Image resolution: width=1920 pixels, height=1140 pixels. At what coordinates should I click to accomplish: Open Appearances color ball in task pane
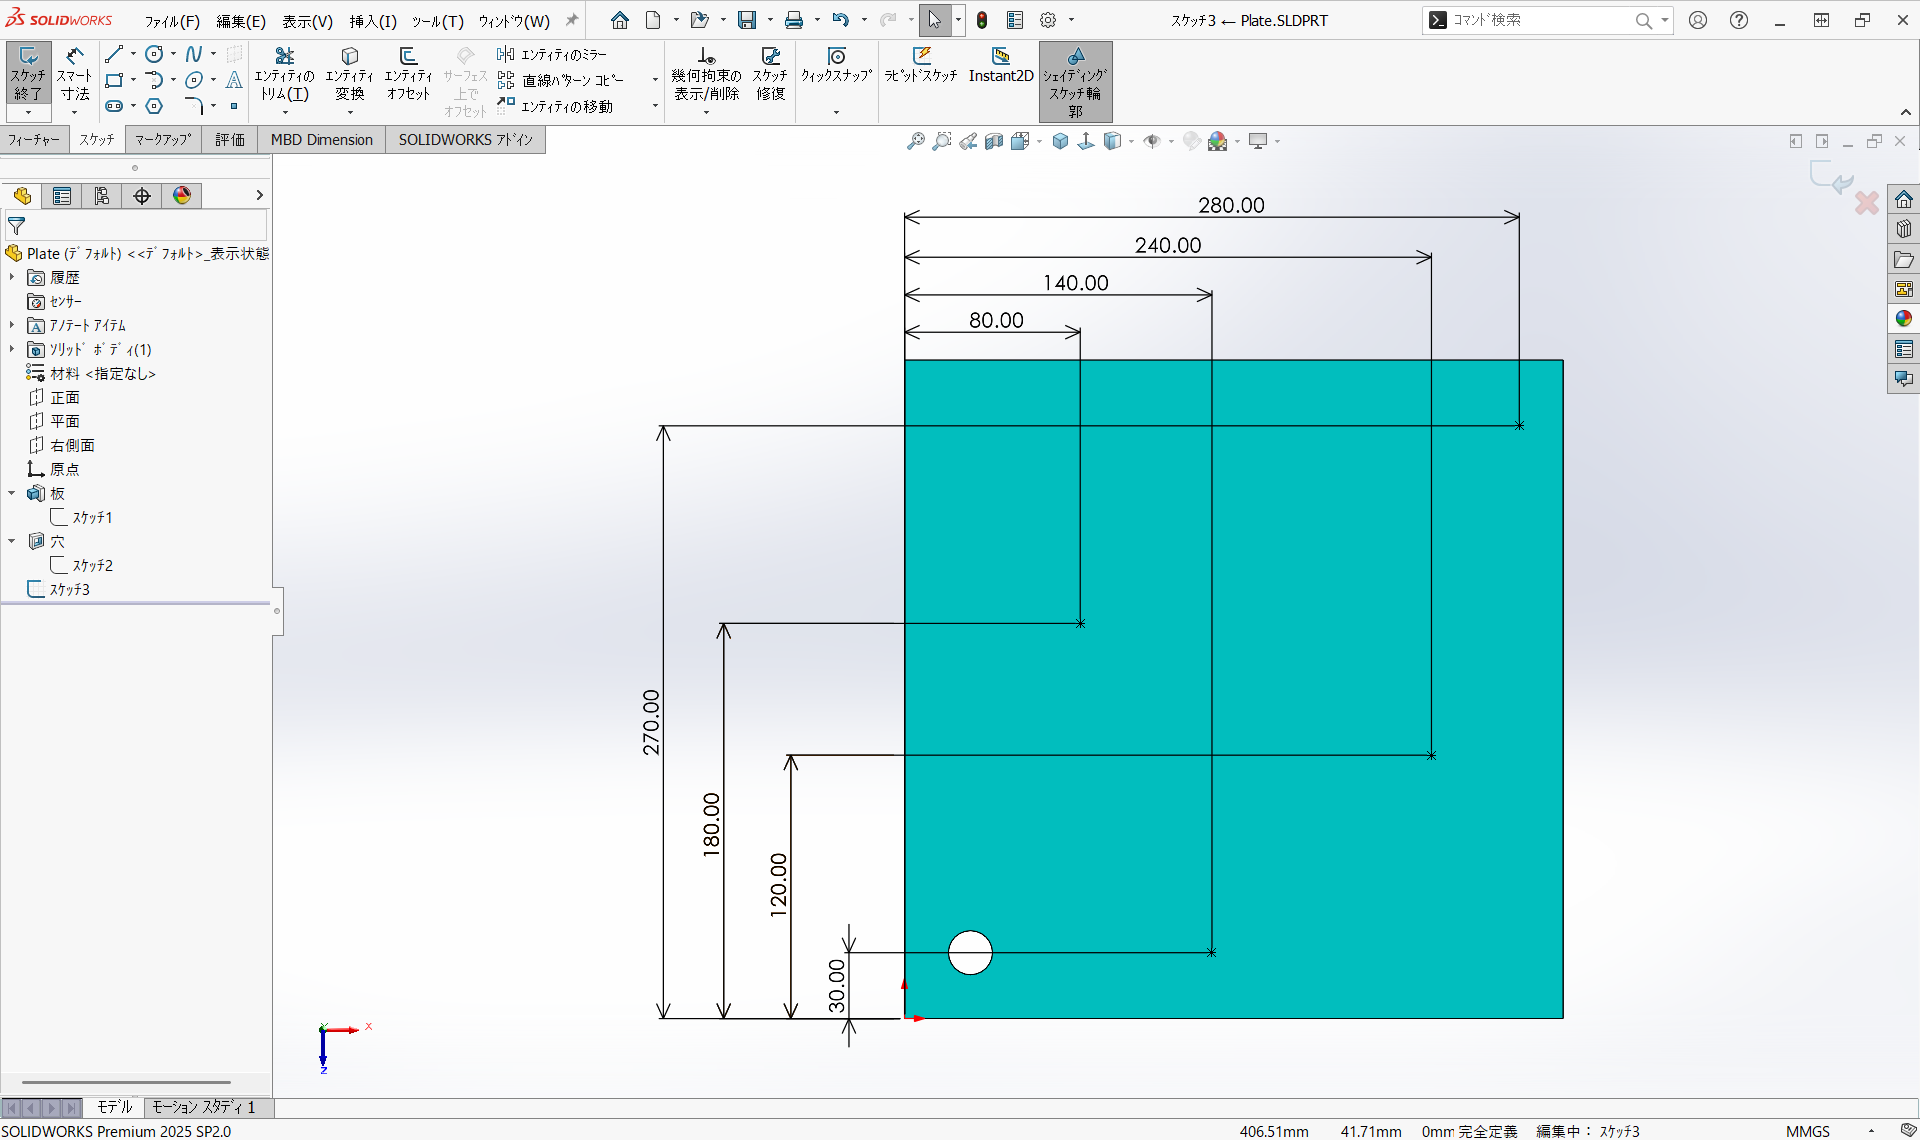(x=1903, y=318)
